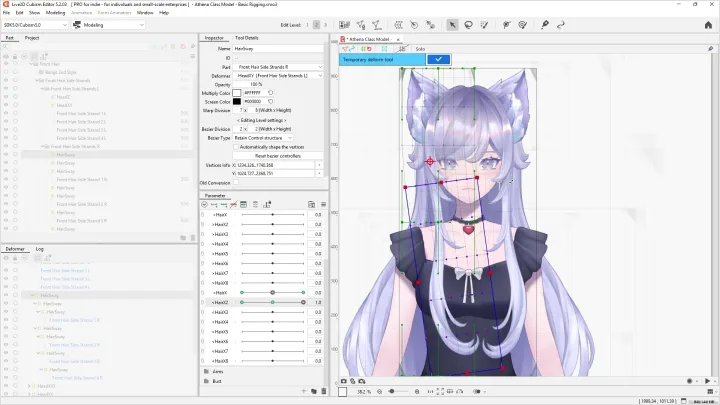Expand the Vertices Info X dropdown arrow
720x405 pixels.
coord(319,165)
